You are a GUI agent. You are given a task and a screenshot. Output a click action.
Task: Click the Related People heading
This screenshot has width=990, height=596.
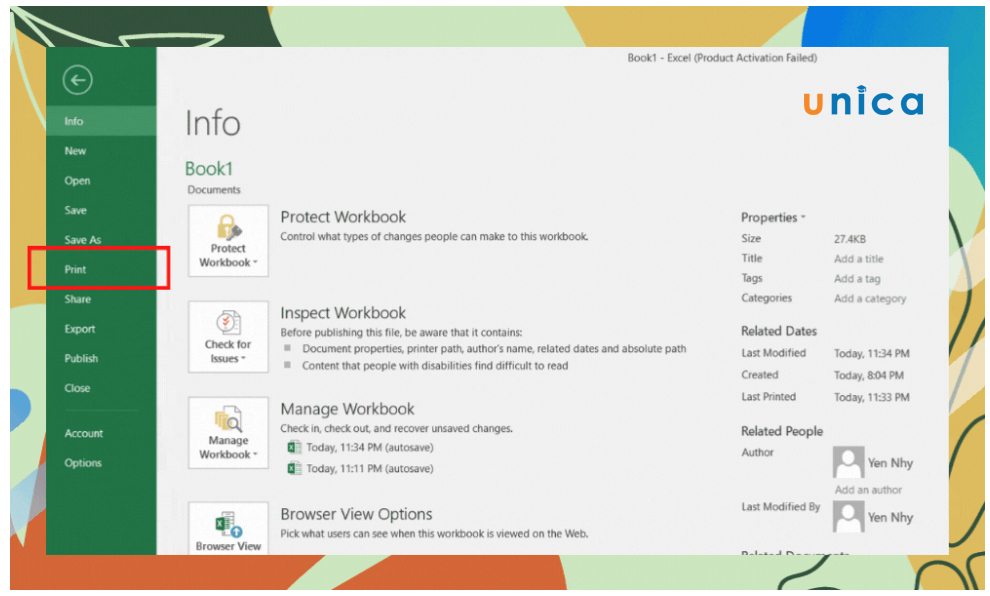pyautogui.click(x=782, y=431)
